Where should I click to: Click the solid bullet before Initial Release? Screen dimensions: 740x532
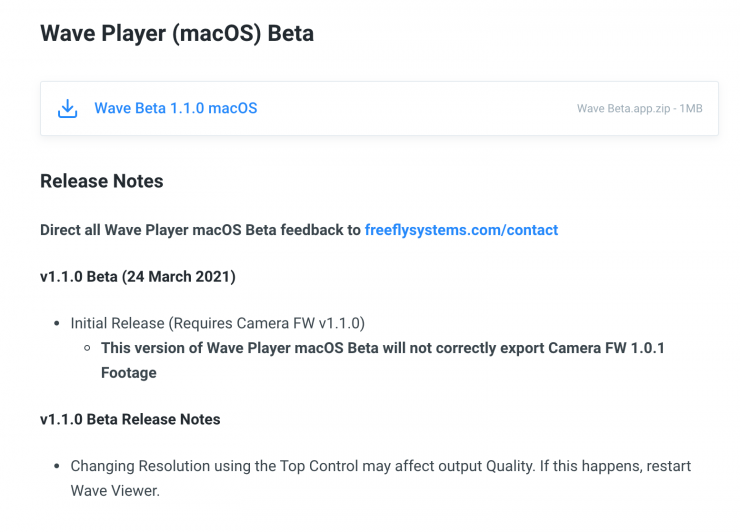pos(56,324)
